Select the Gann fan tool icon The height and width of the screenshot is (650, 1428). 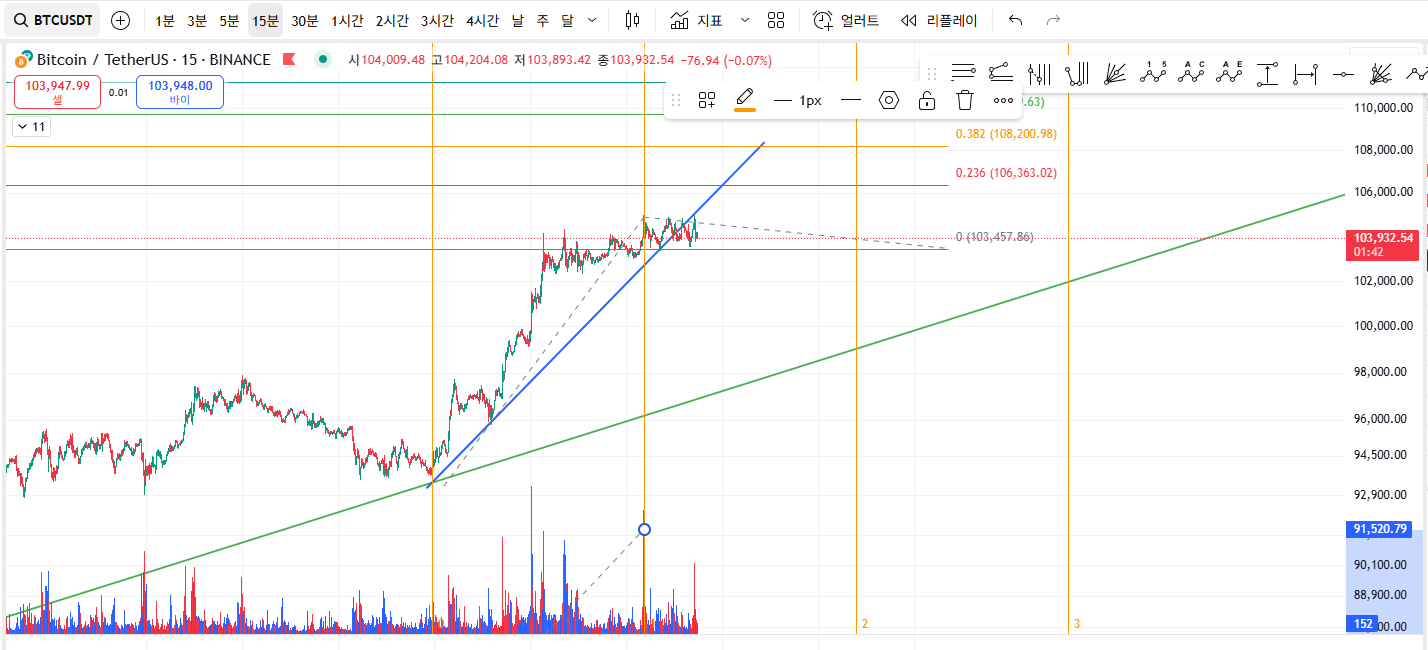pyautogui.click(x=1116, y=72)
